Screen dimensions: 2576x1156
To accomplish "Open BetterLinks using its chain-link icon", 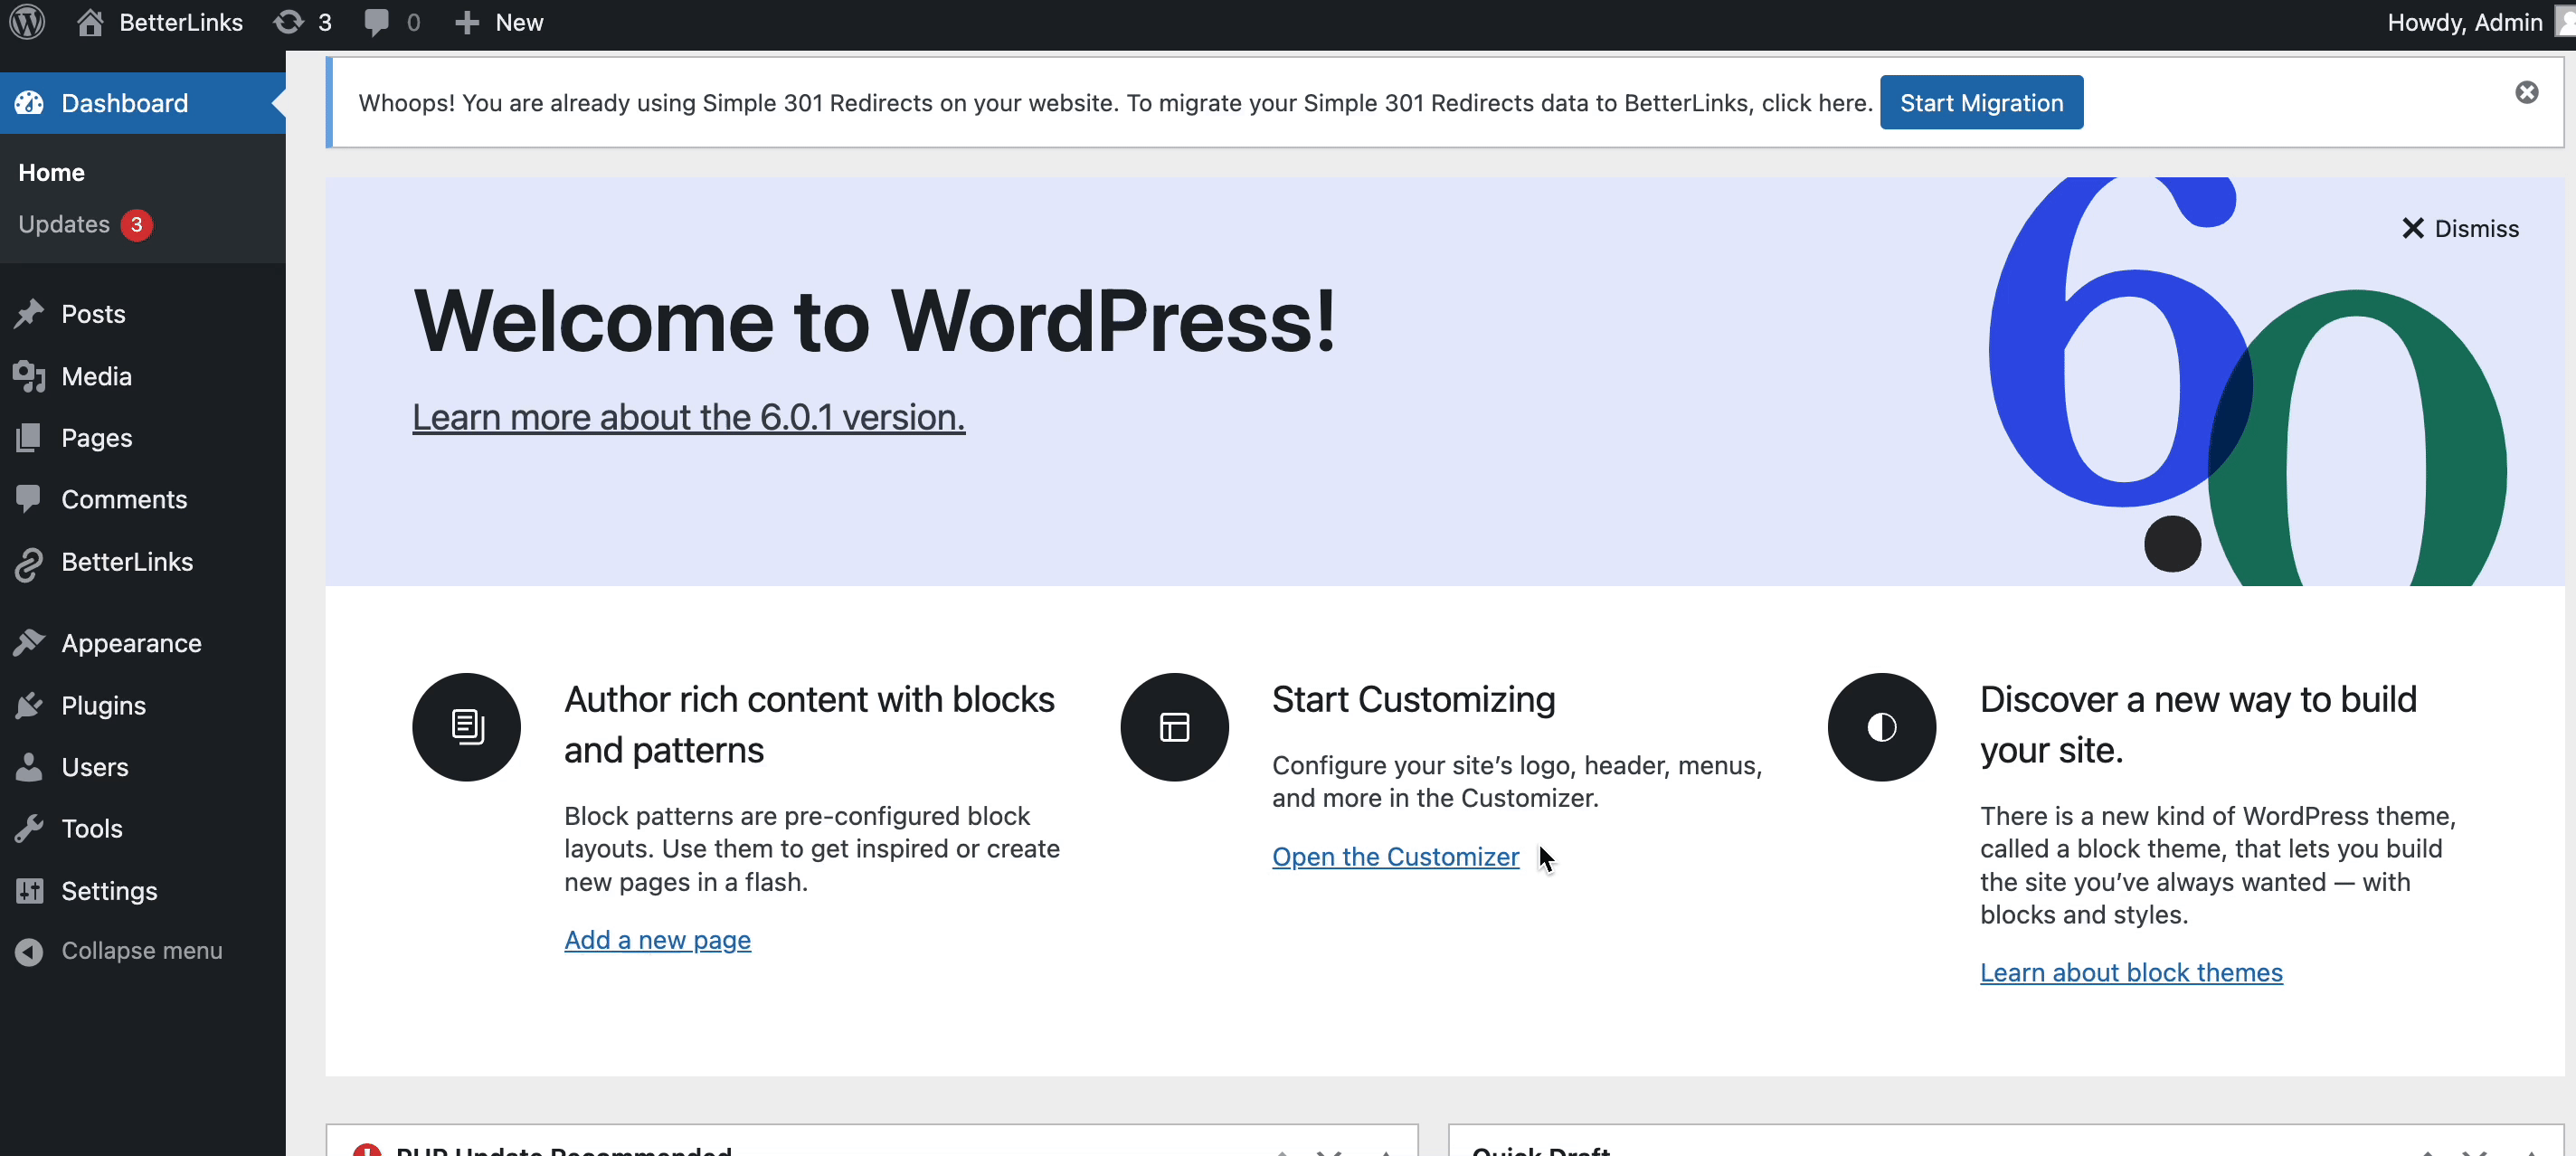I will [x=30, y=562].
